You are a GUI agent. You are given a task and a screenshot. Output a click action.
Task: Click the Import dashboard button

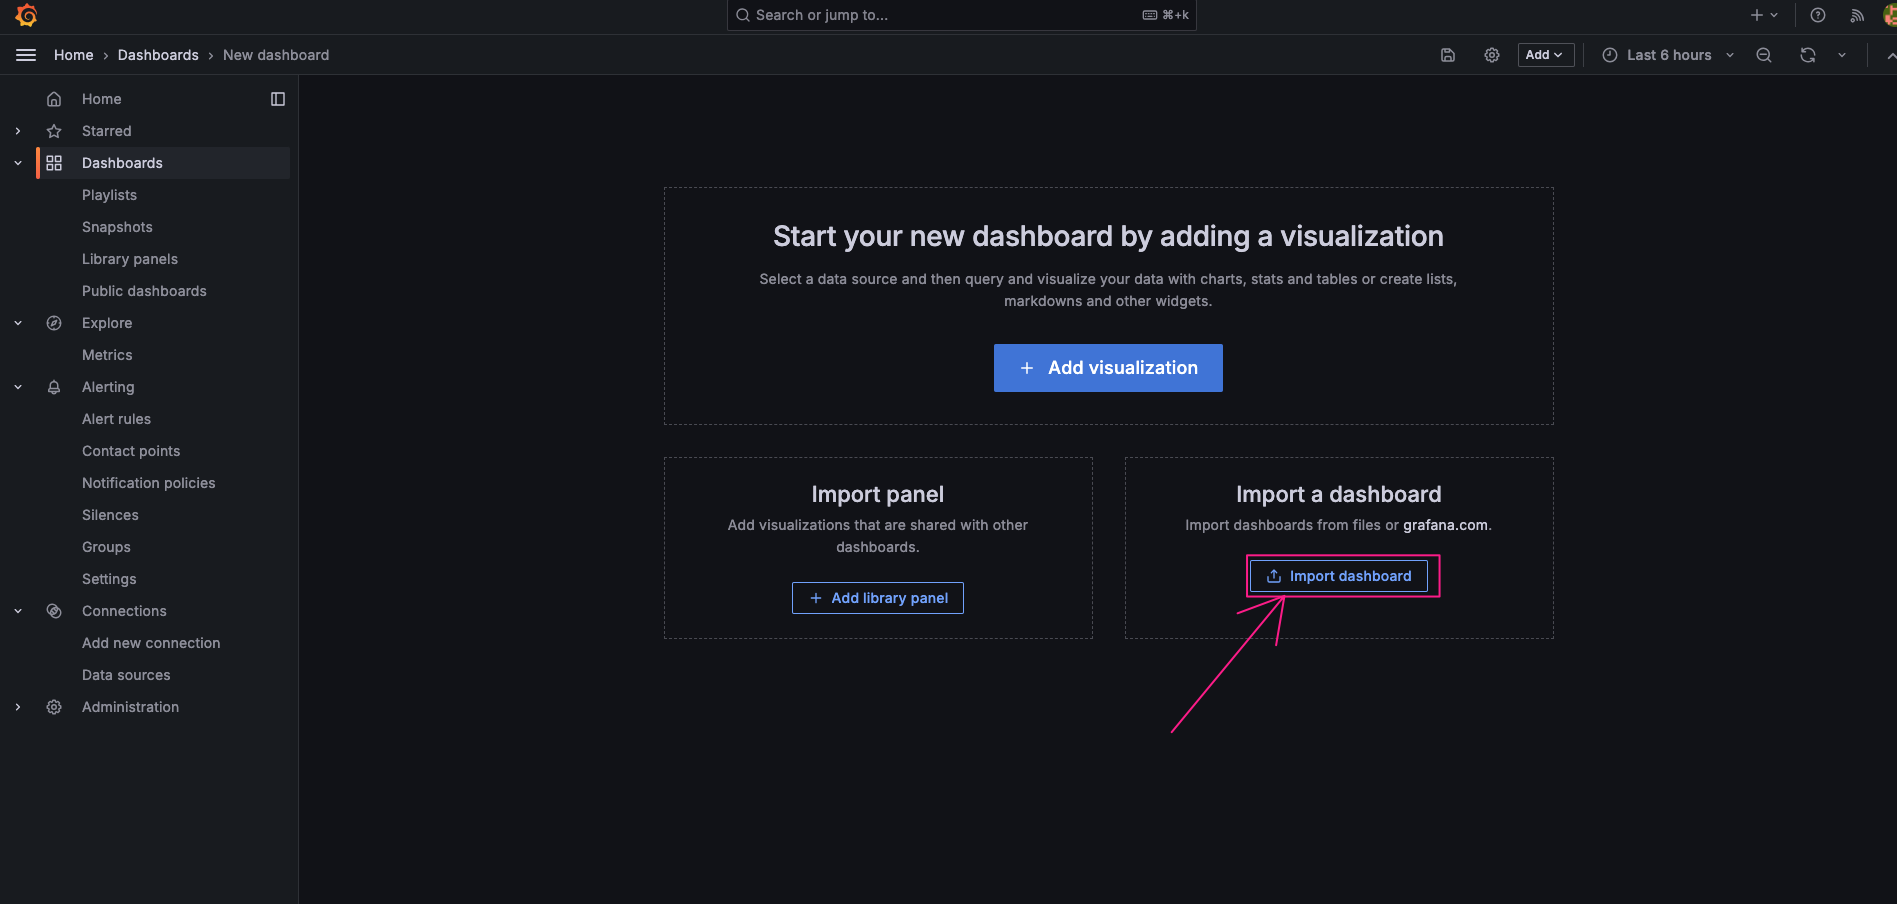pyautogui.click(x=1338, y=576)
